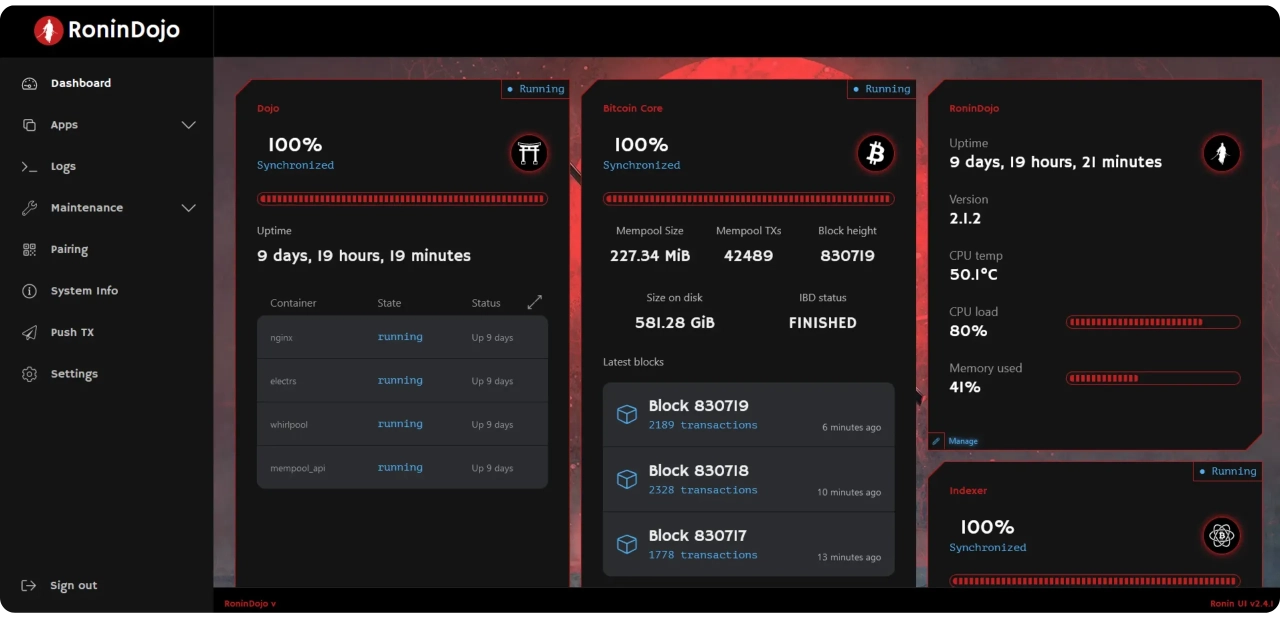Click the Indexer atom bitcoin icon

click(x=1221, y=536)
